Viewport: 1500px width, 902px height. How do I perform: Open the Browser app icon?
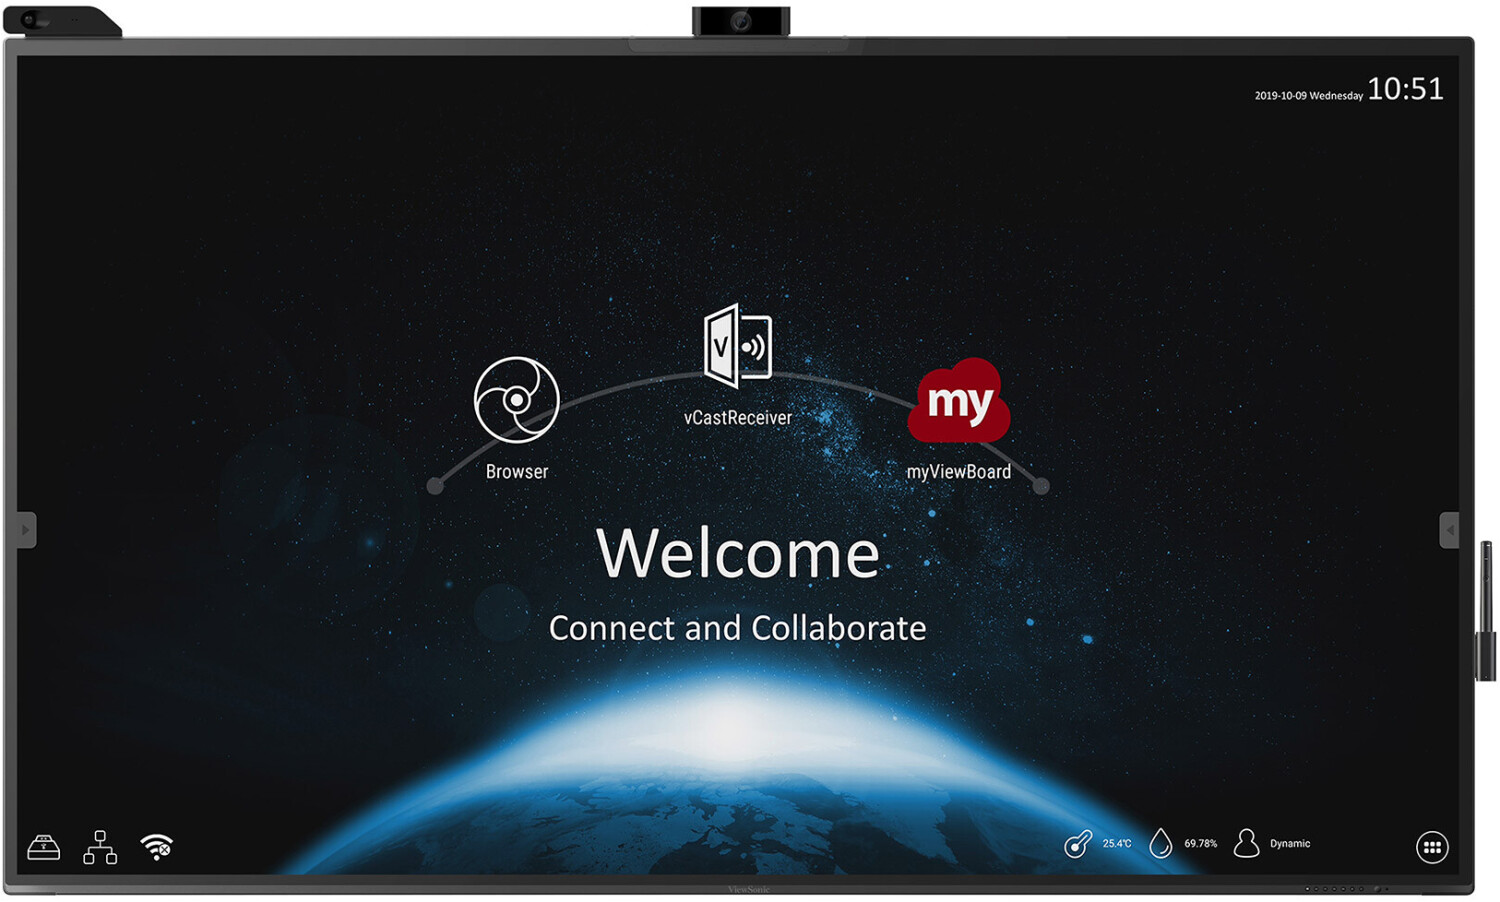click(516, 400)
